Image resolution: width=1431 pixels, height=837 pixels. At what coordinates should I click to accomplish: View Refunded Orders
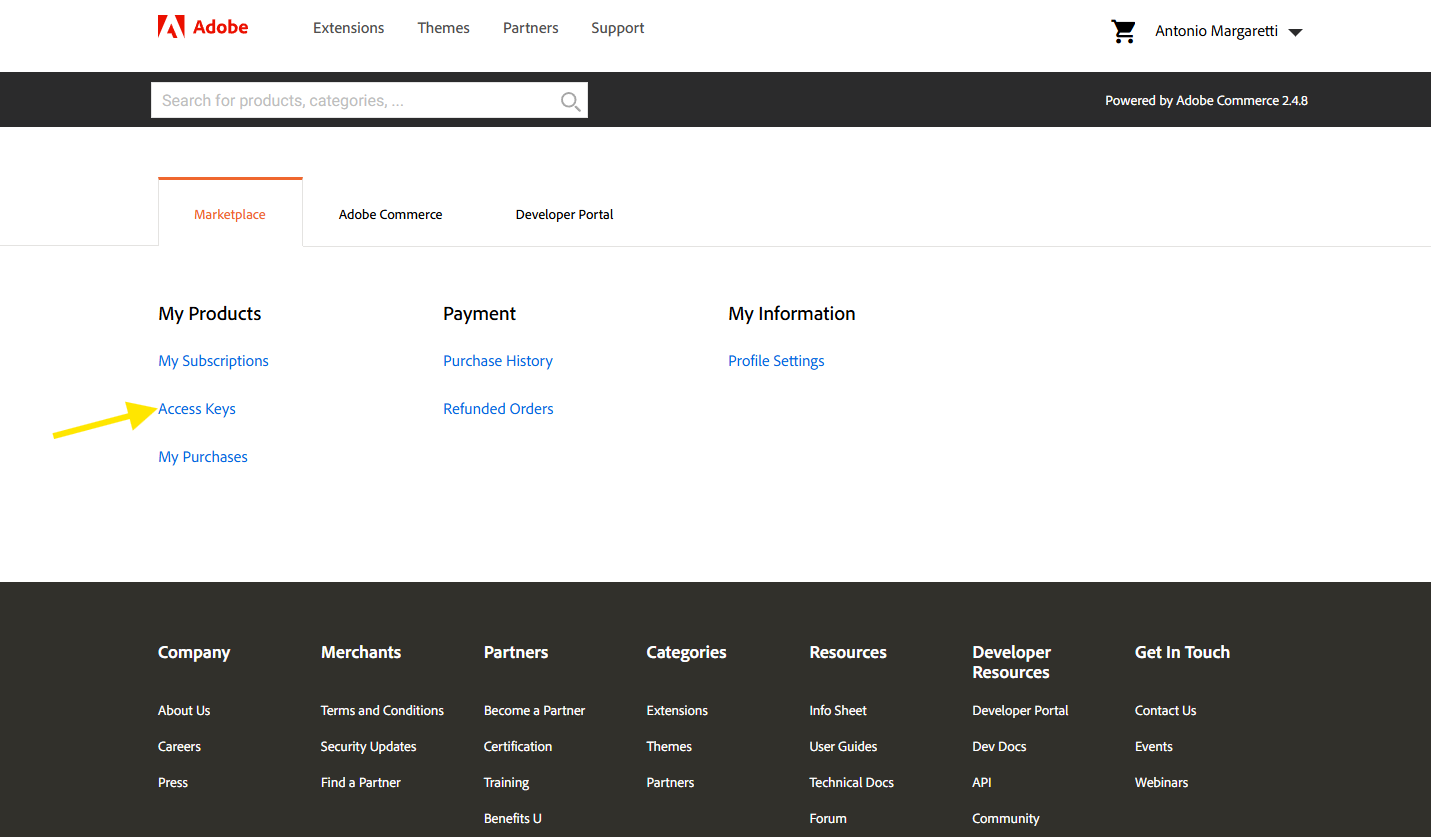[498, 409]
